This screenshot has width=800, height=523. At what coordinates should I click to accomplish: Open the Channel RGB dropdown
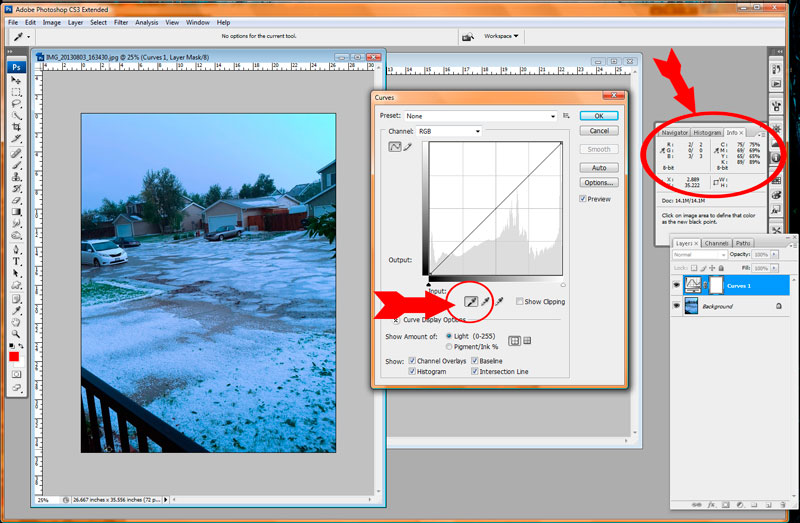point(449,131)
